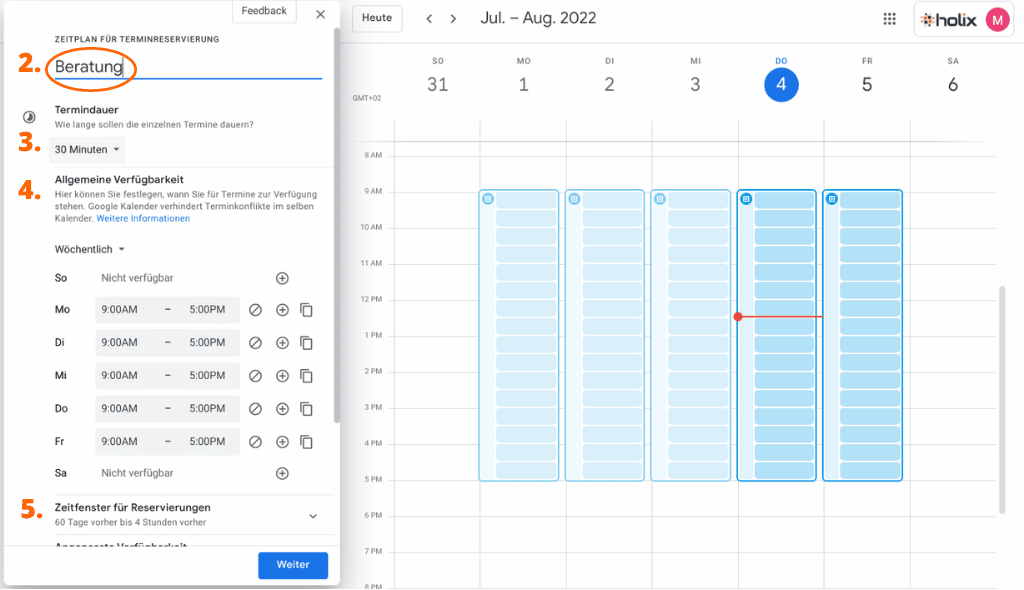Copy Mittwoch's hours to all days
Screen dimensions: 1024x590
click(306, 375)
